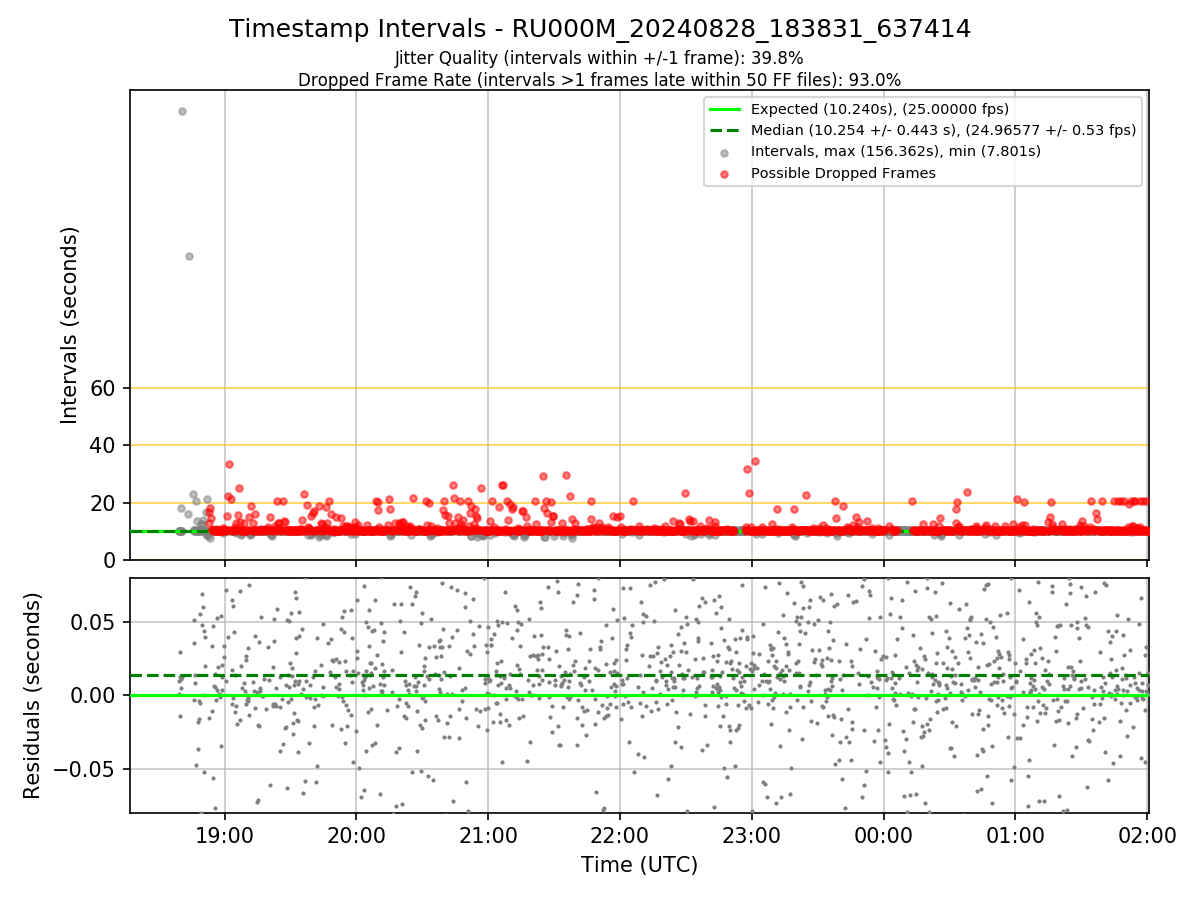Select the 'Jitter Quality' subtitle line reading 39.8%

click(x=599, y=59)
